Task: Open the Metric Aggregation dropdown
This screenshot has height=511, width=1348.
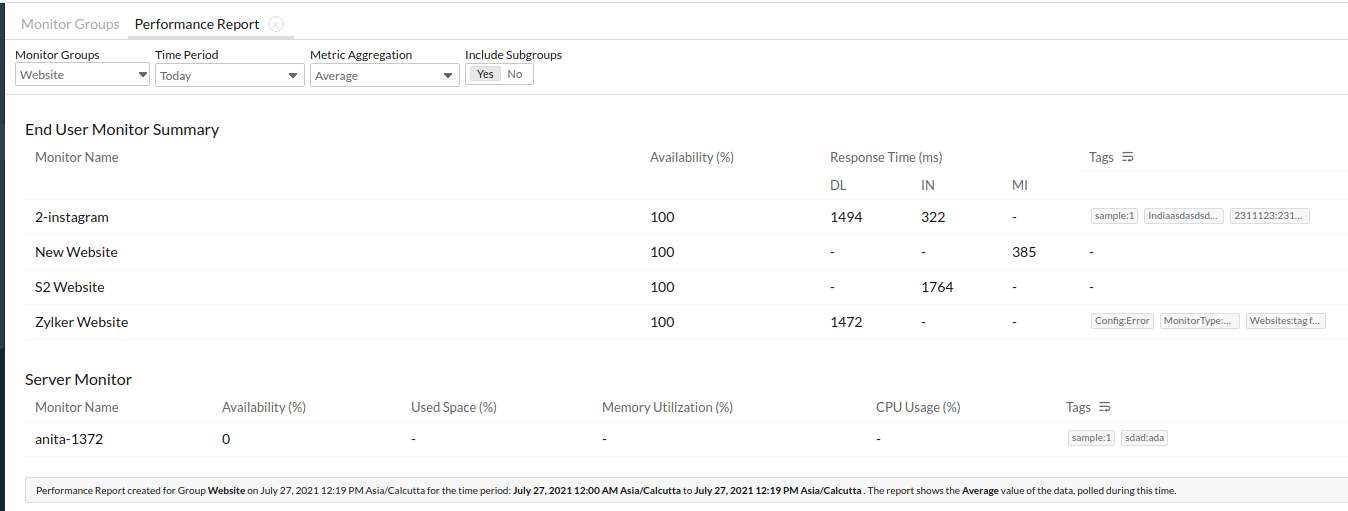Action: (384, 75)
